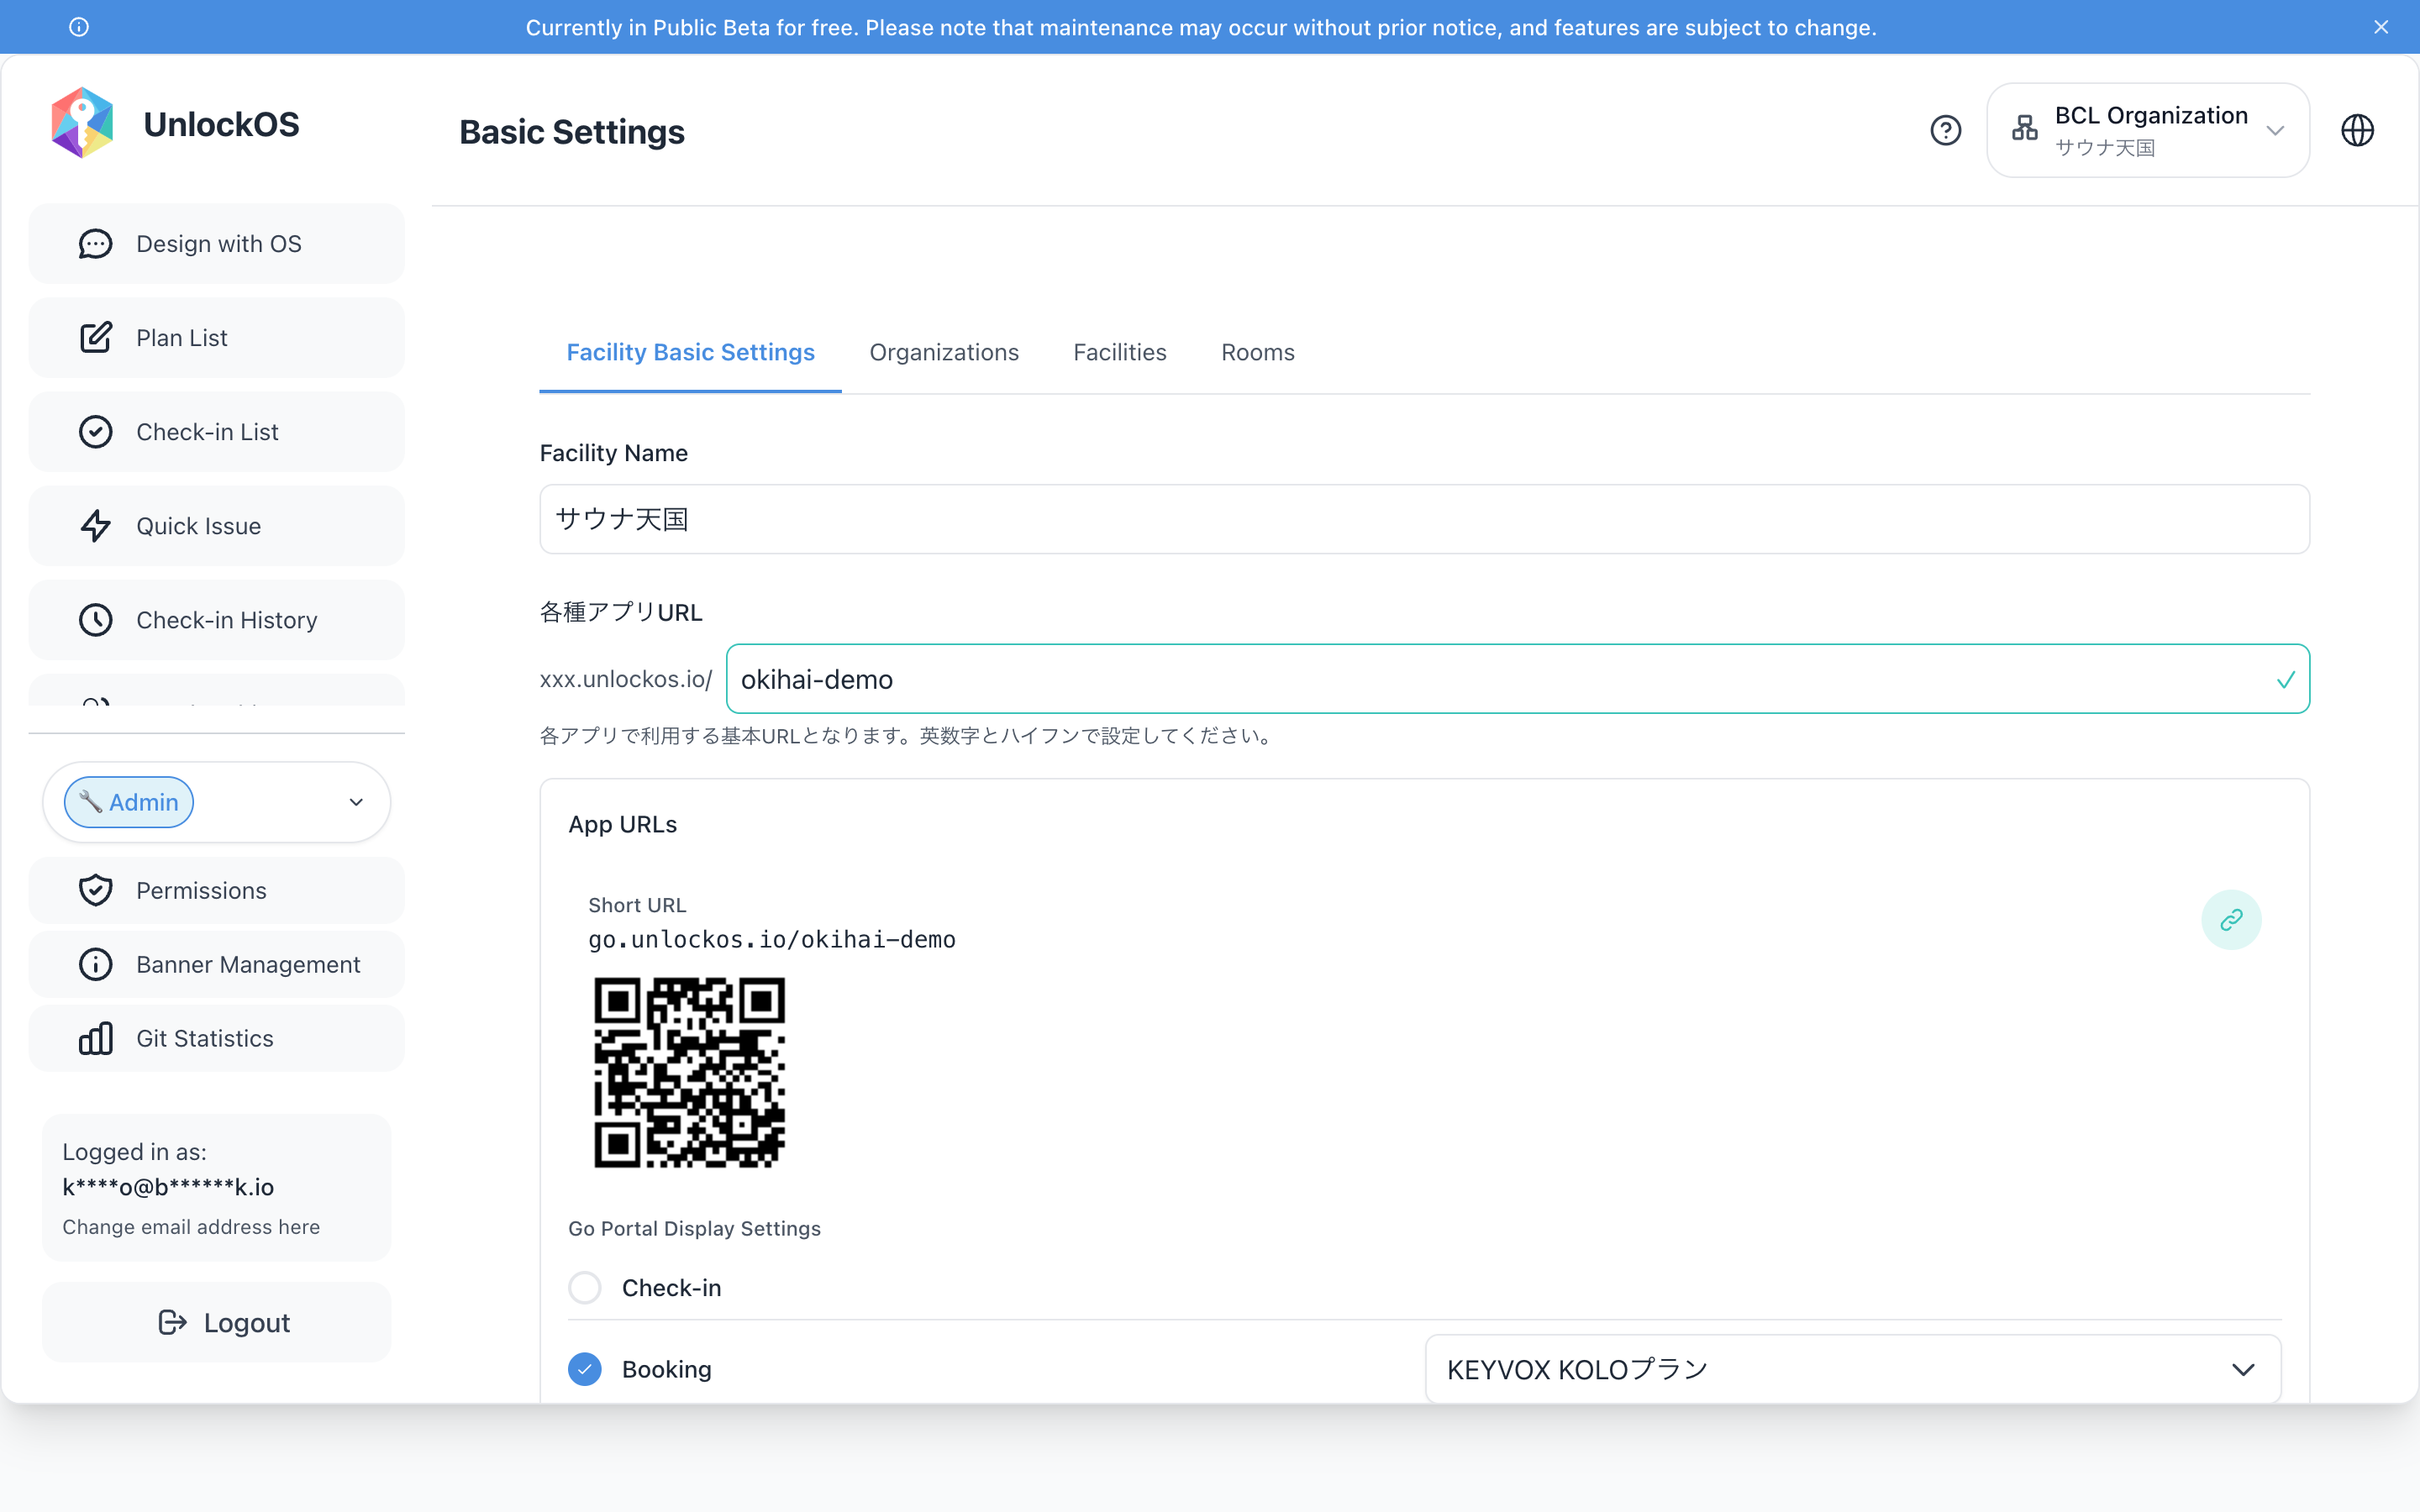Open Git Statistics page
Image resolution: width=2420 pixels, height=1512 pixels.
[216, 1038]
